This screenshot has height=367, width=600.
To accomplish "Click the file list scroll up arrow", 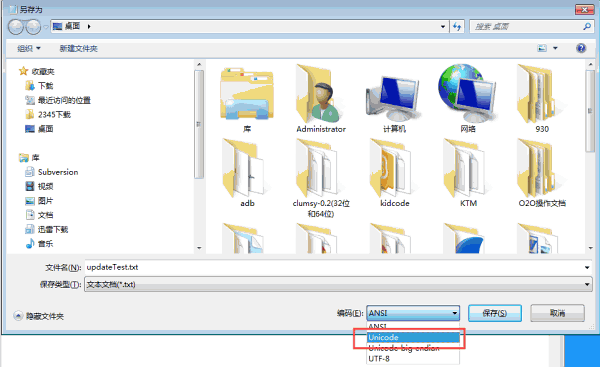I will [590, 64].
